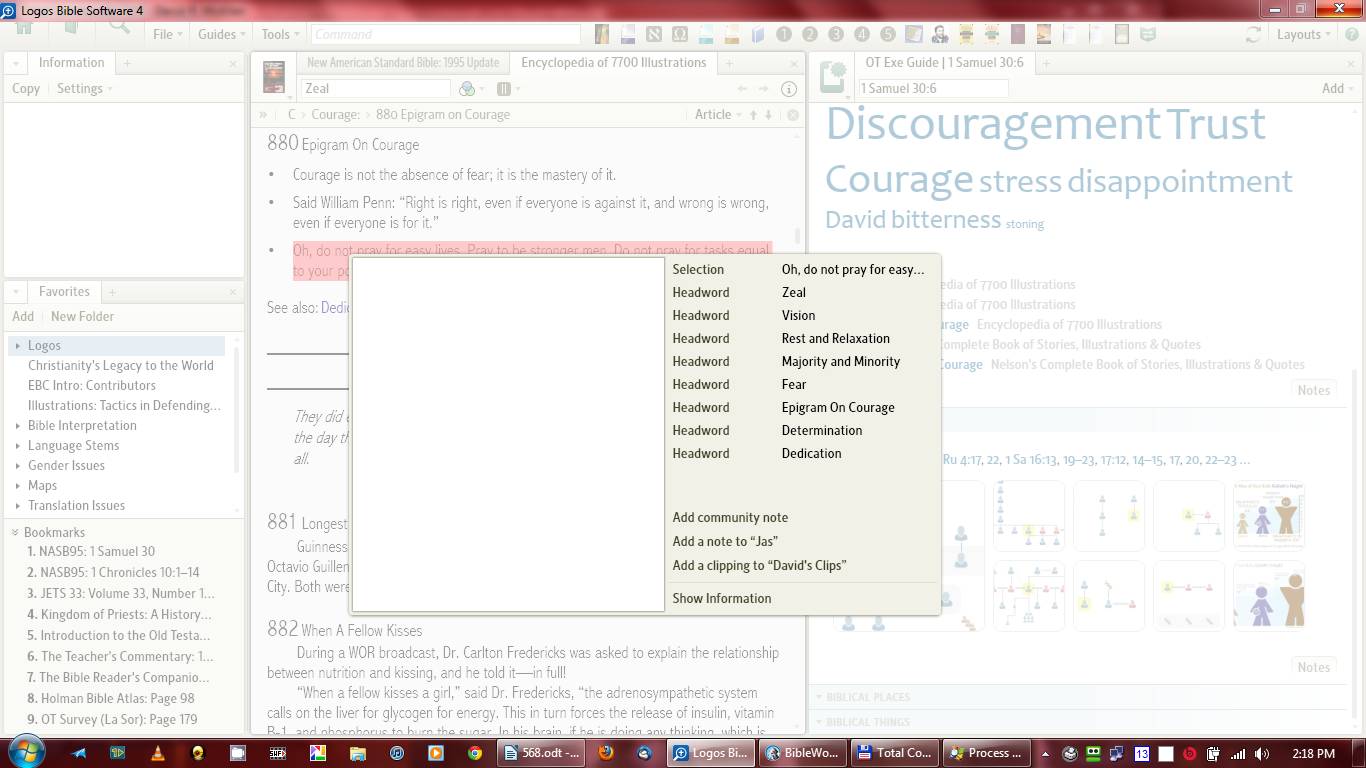Open Firefox from the taskbar
The image size is (1366, 768).
[607, 753]
